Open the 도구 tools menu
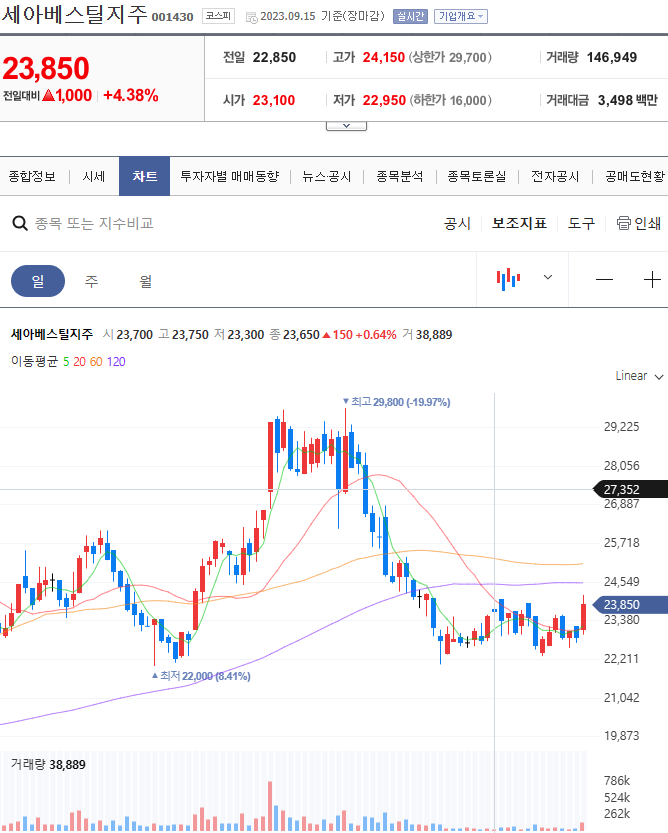 click(581, 223)
